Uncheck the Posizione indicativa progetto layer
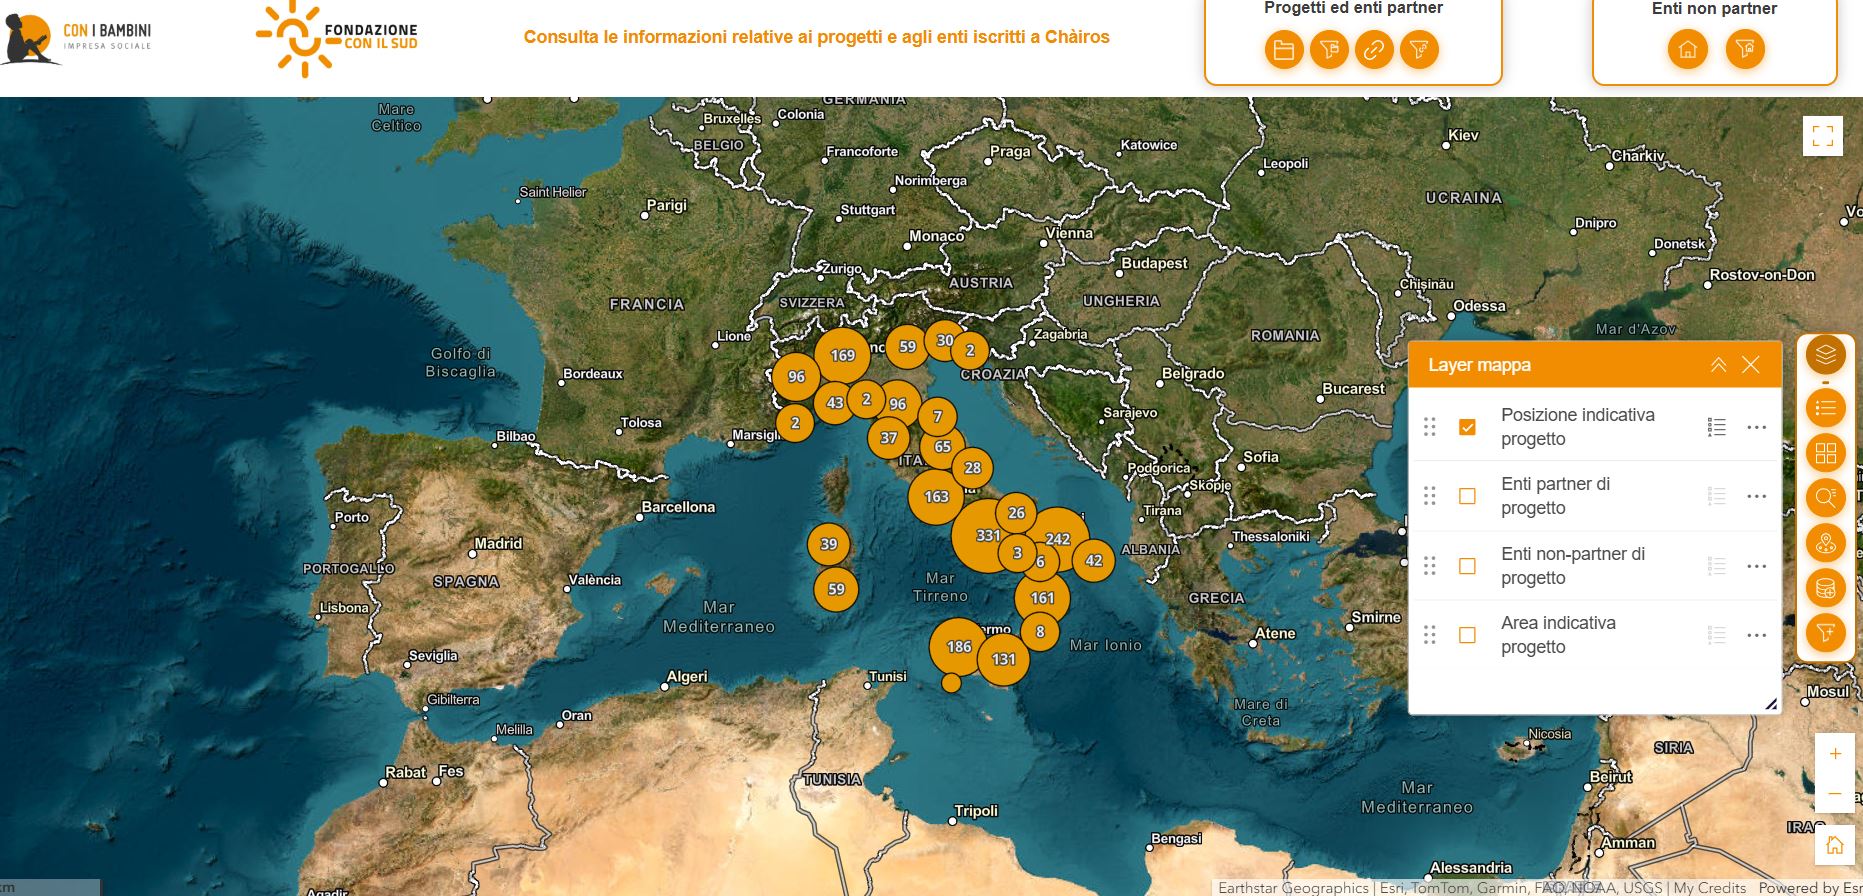Screen dimensions: 1863x896 1467,427
